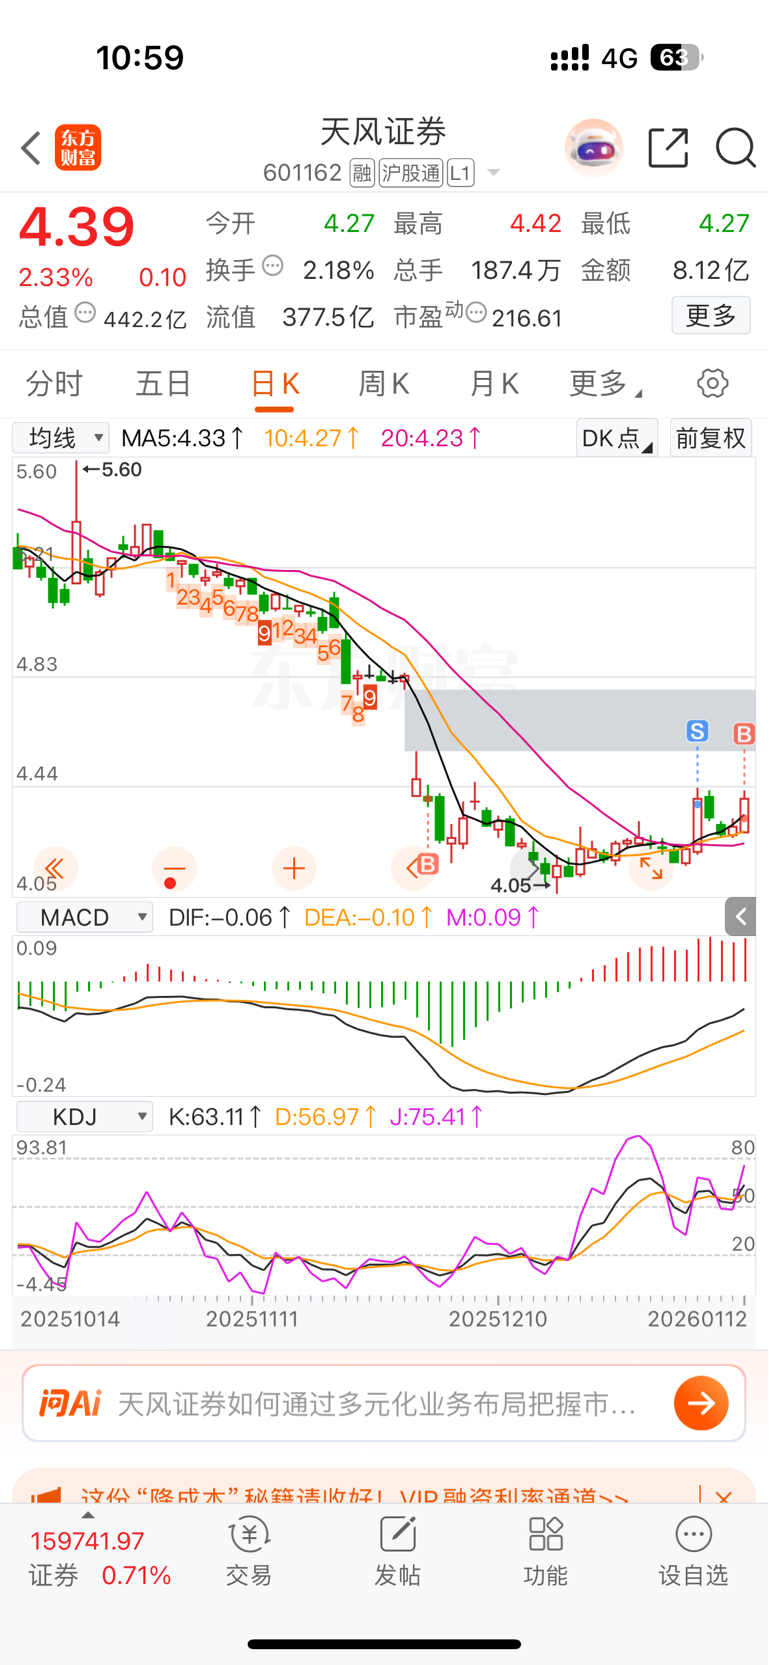Screen dimensions: 769x1665
Task: Tap the share icon
Action: coord(668,148)
